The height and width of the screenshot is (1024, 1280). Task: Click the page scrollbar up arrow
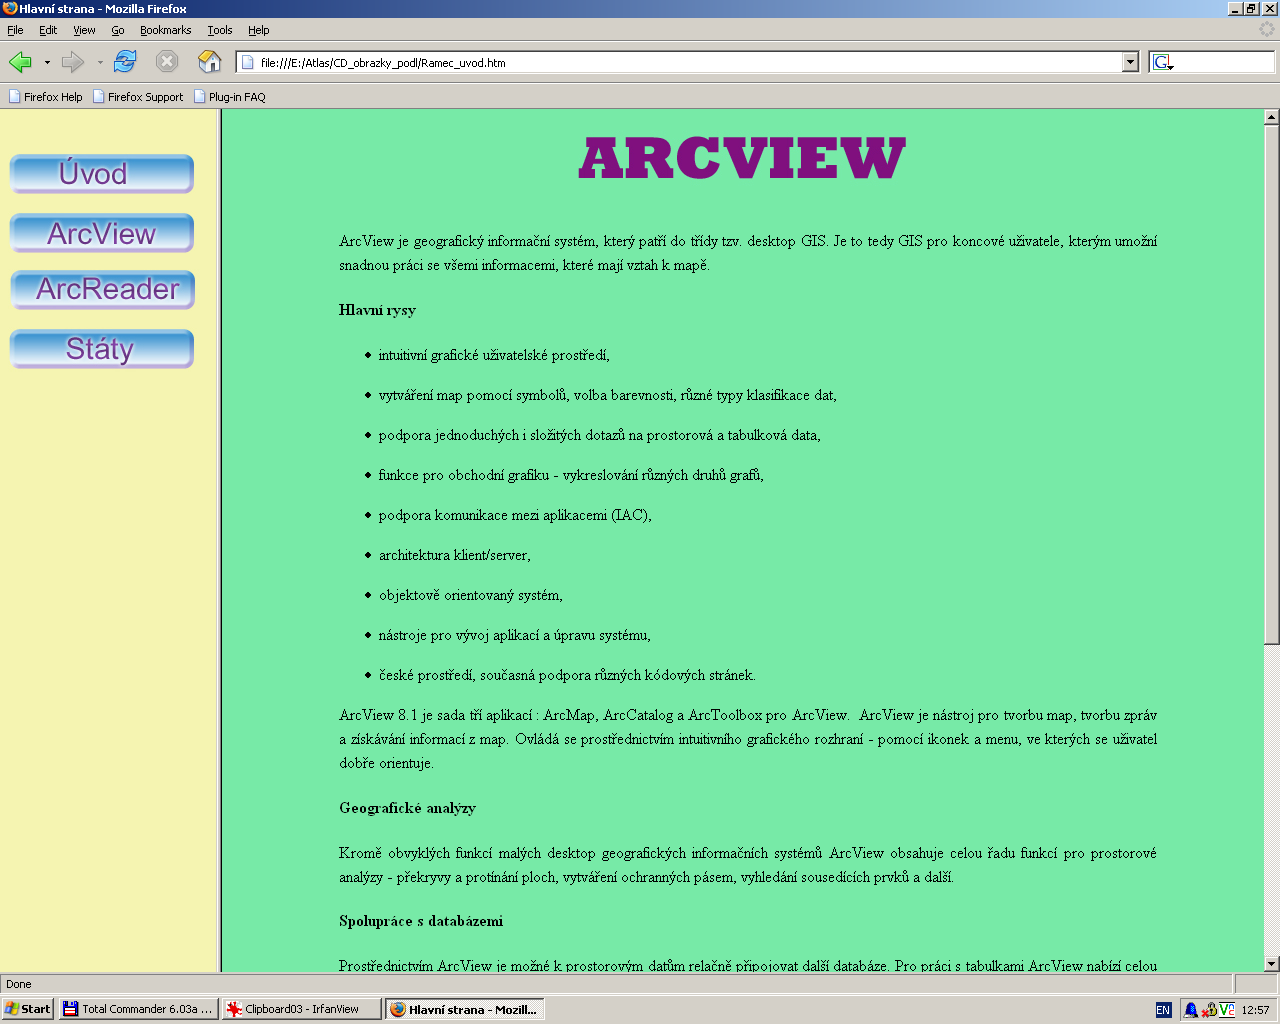(1271, 117)
